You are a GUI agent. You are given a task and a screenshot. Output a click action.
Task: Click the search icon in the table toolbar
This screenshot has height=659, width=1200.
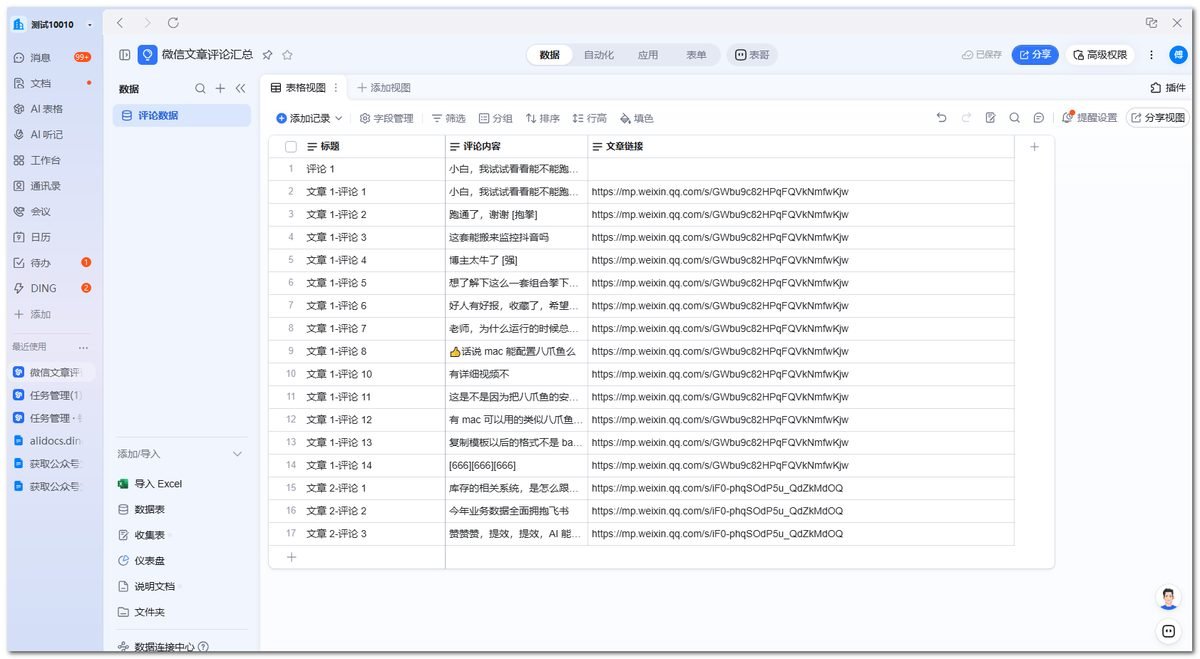point(1014,118)
